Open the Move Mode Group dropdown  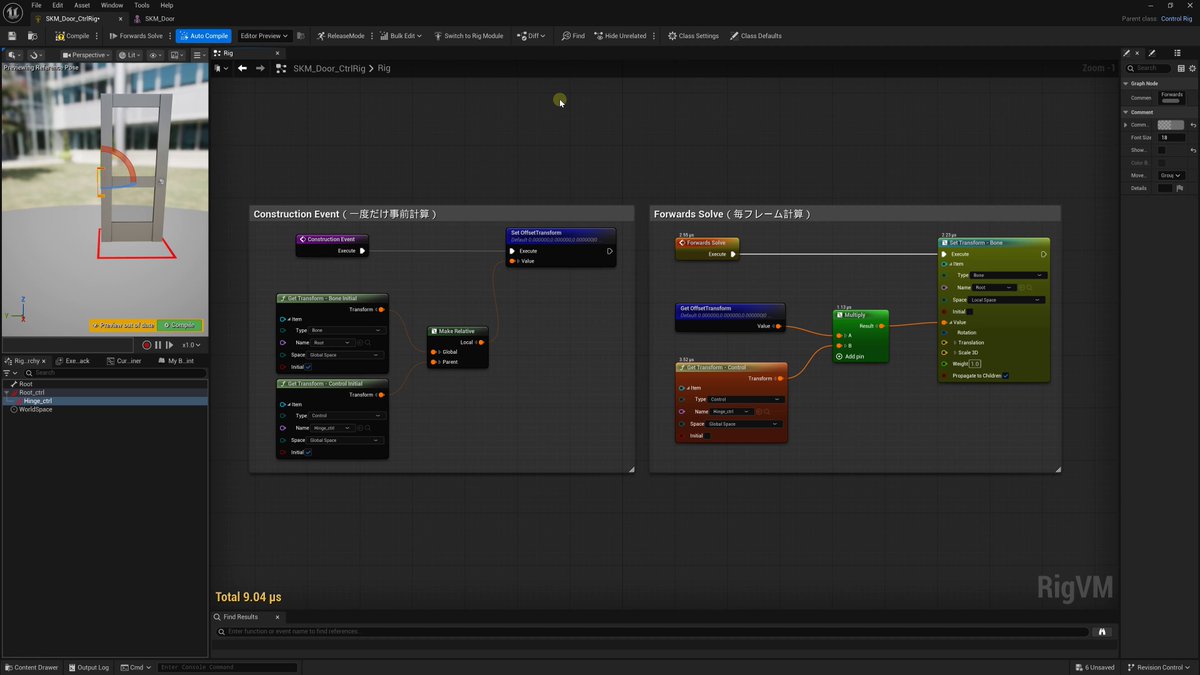[1171, 175]
